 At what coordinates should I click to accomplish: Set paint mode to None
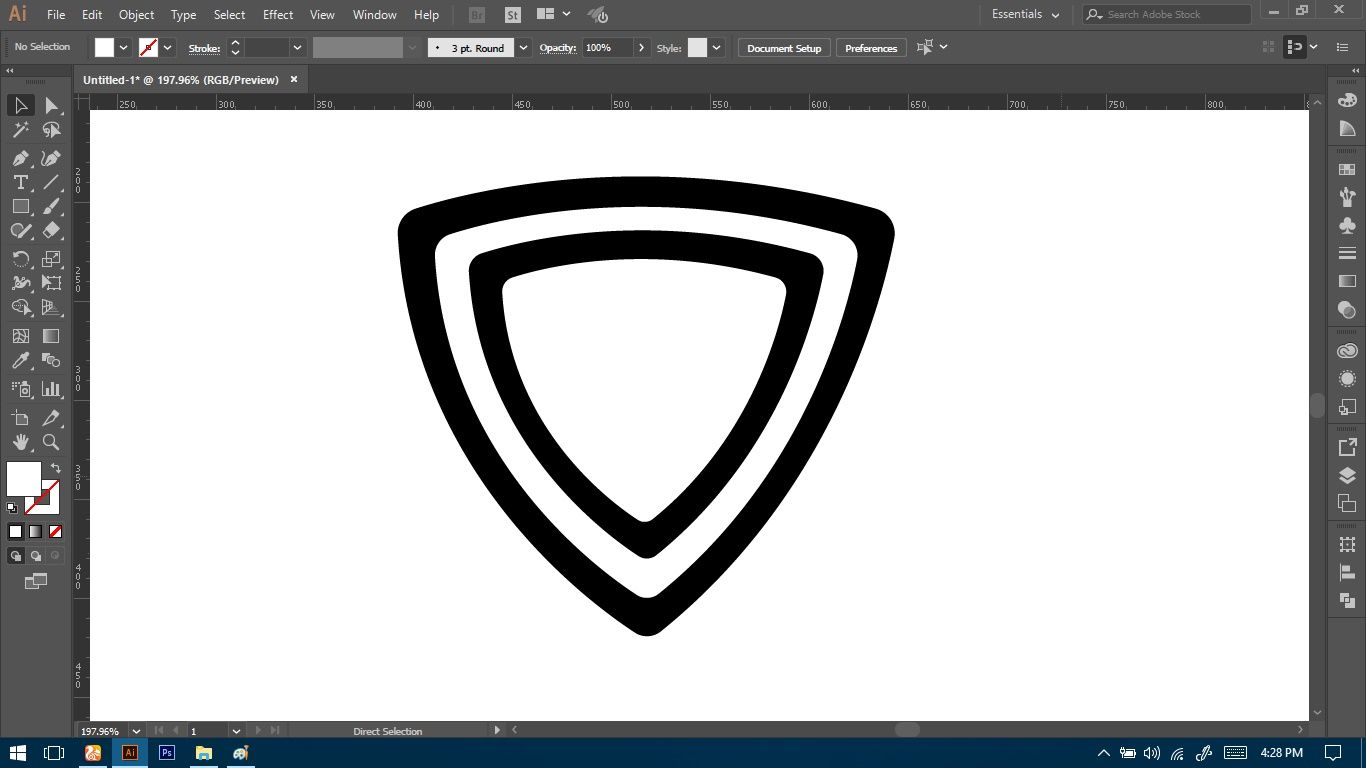click(x=56, y=532)
